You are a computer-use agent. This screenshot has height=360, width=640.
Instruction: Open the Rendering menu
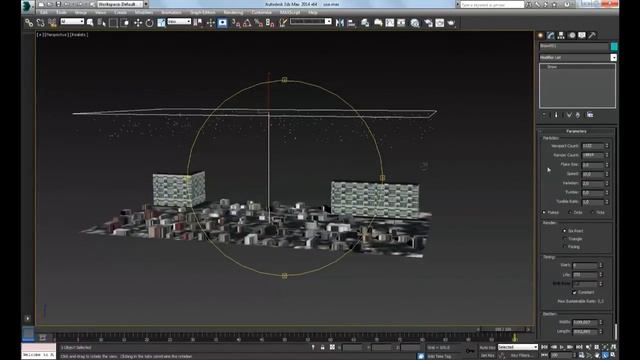233,12
